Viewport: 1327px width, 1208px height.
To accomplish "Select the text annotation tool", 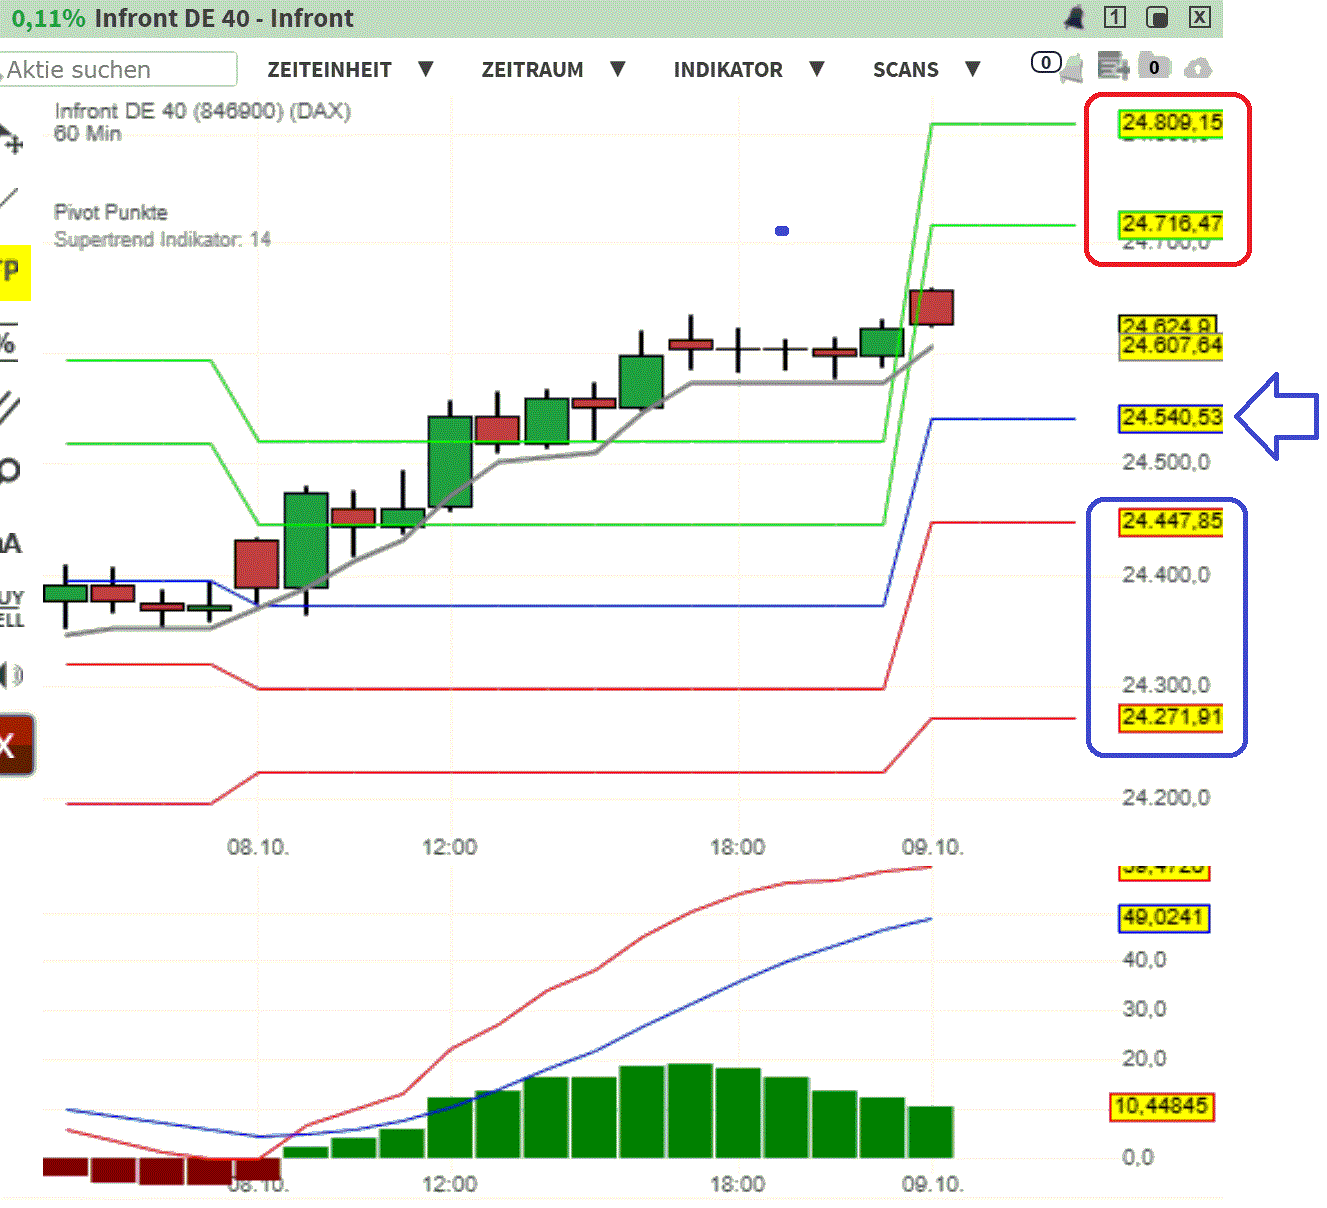I will [x=13, y=543].
